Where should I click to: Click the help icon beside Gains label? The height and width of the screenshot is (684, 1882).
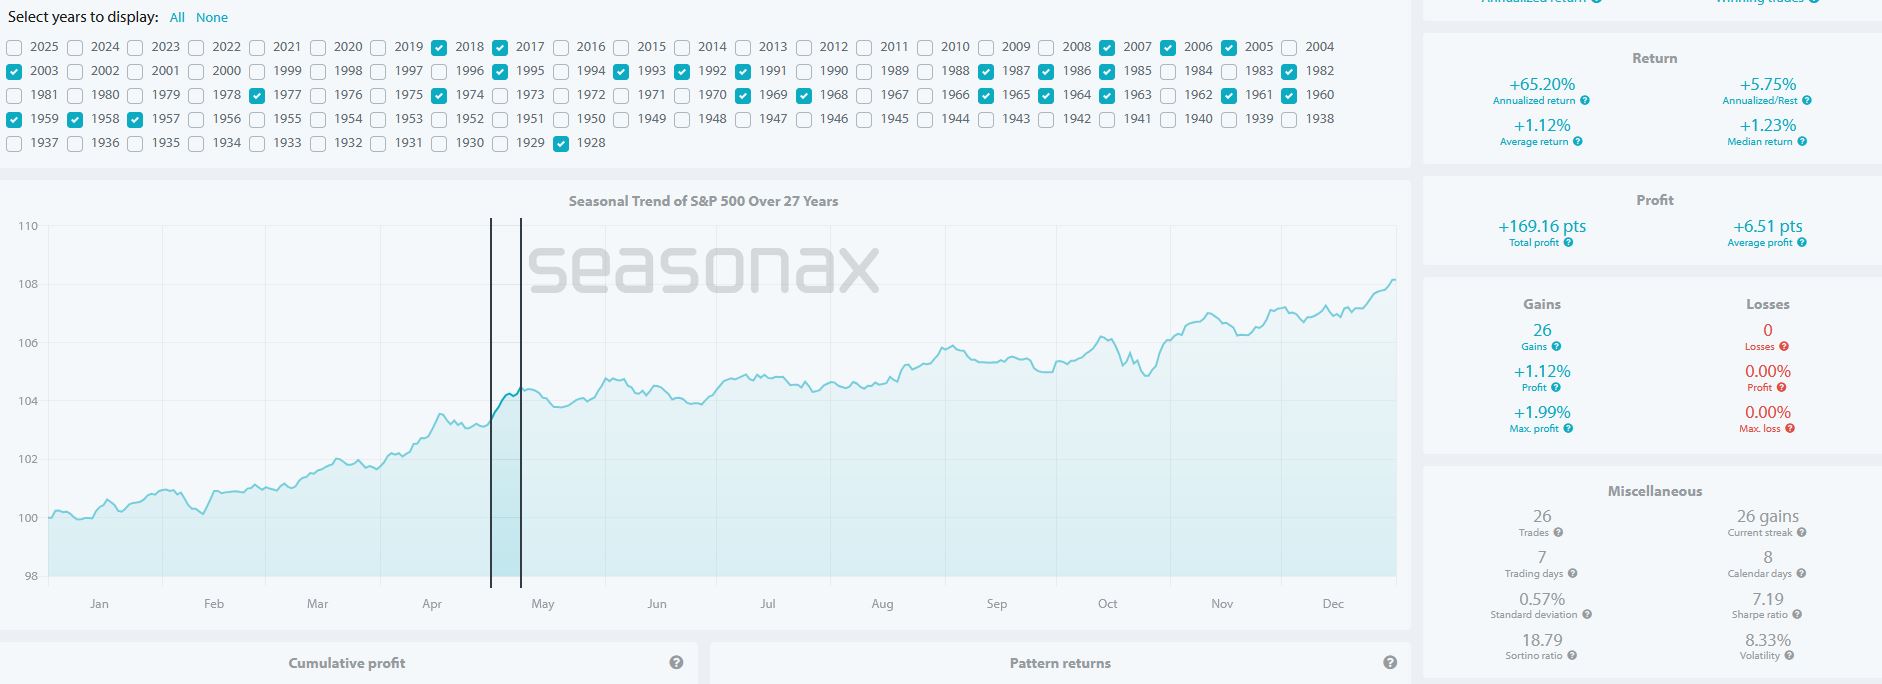coord(1556,347)
